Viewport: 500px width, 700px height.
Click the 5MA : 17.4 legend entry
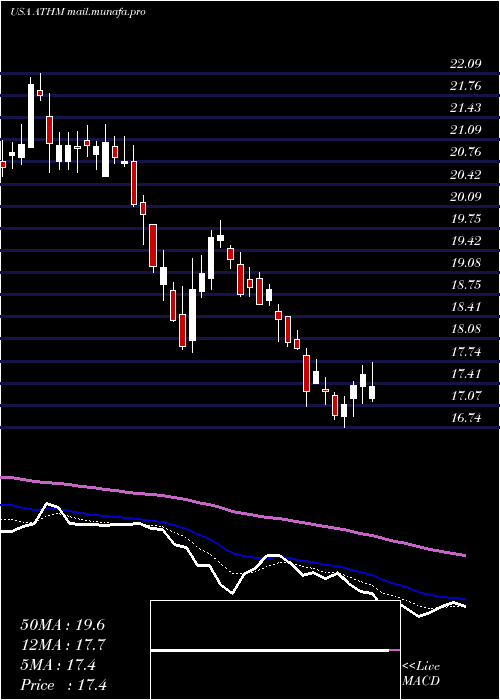tap(58, 665)
